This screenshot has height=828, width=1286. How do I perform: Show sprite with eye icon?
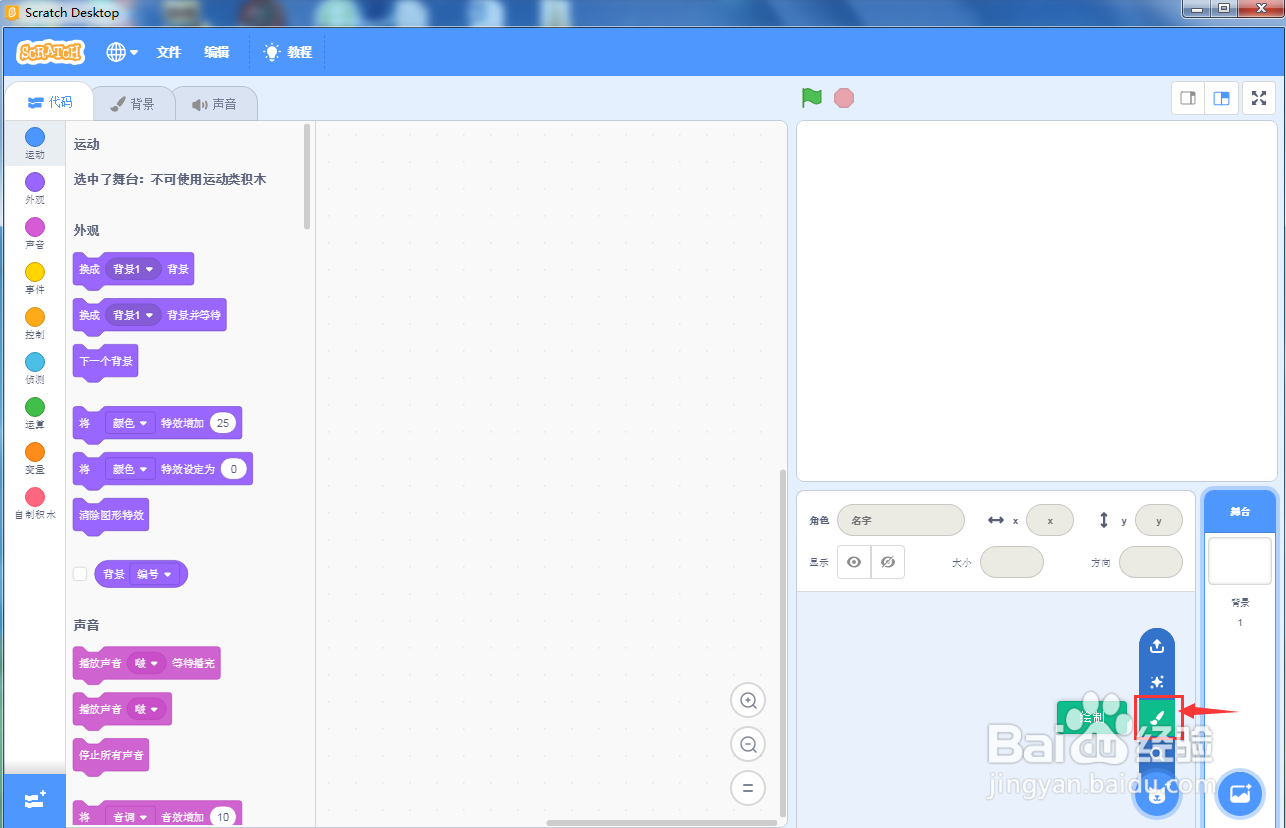coord(854,562)
